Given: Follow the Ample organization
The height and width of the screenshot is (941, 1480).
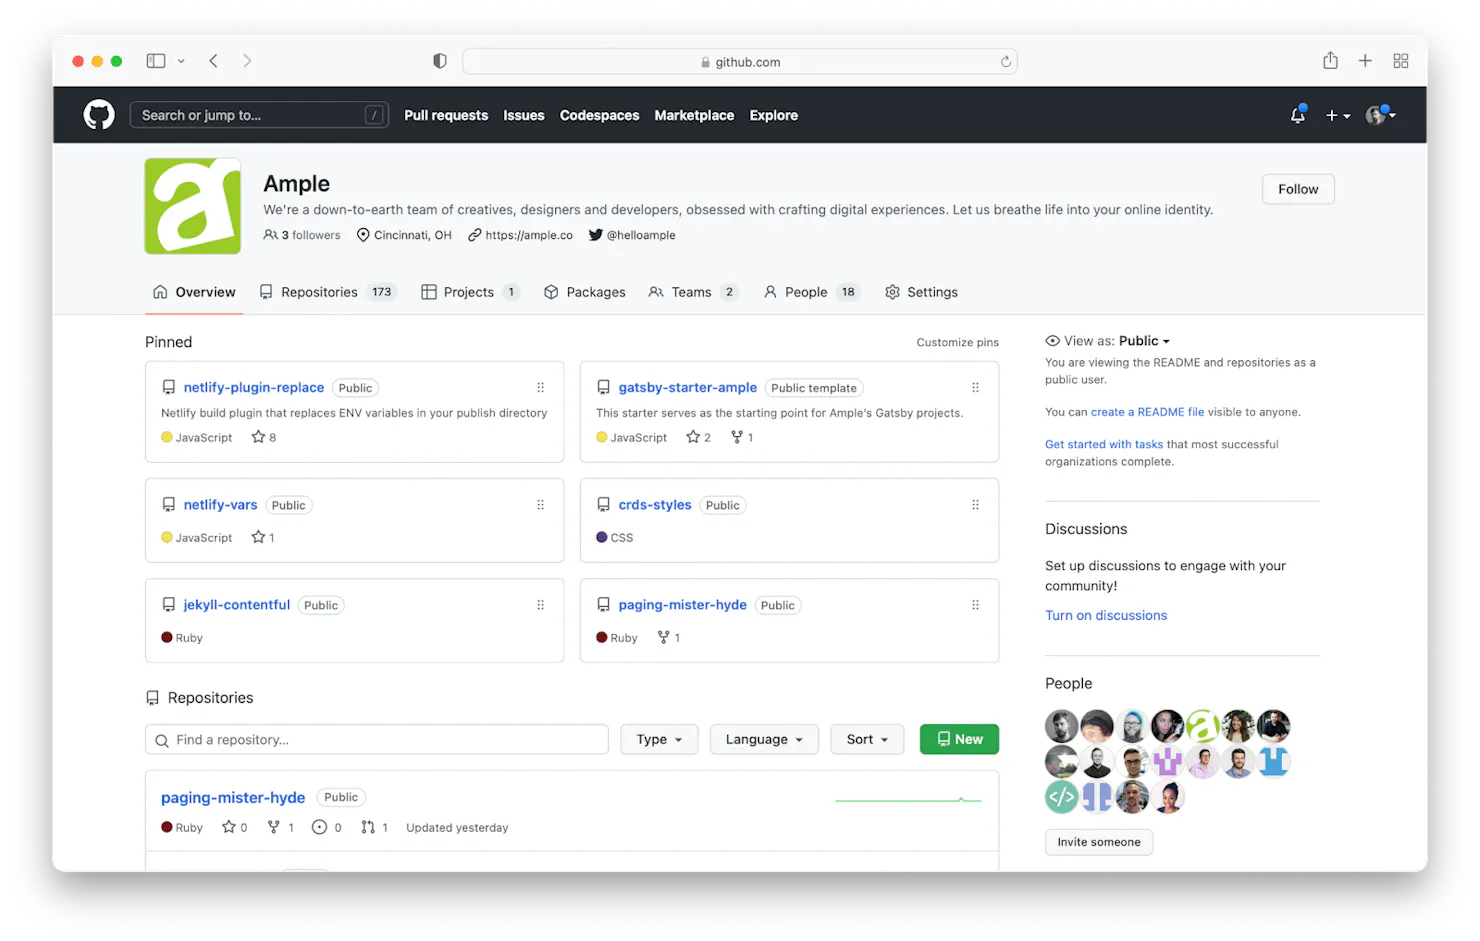Looking at the screenshot, I should 1298,189.
